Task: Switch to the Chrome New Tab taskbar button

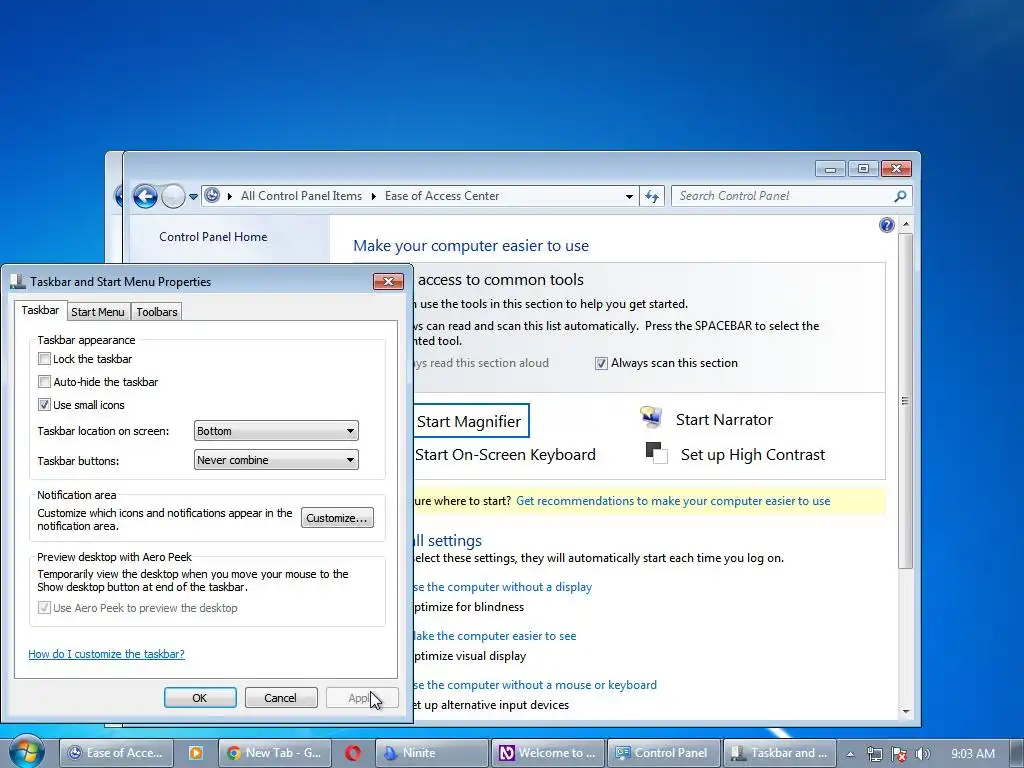Action: coord(274,753)
